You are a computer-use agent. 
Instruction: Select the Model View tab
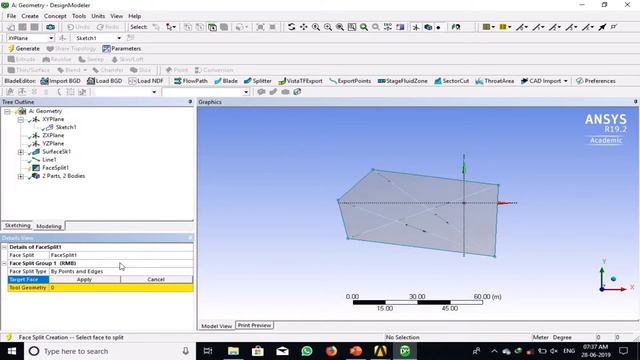[216, 326]
